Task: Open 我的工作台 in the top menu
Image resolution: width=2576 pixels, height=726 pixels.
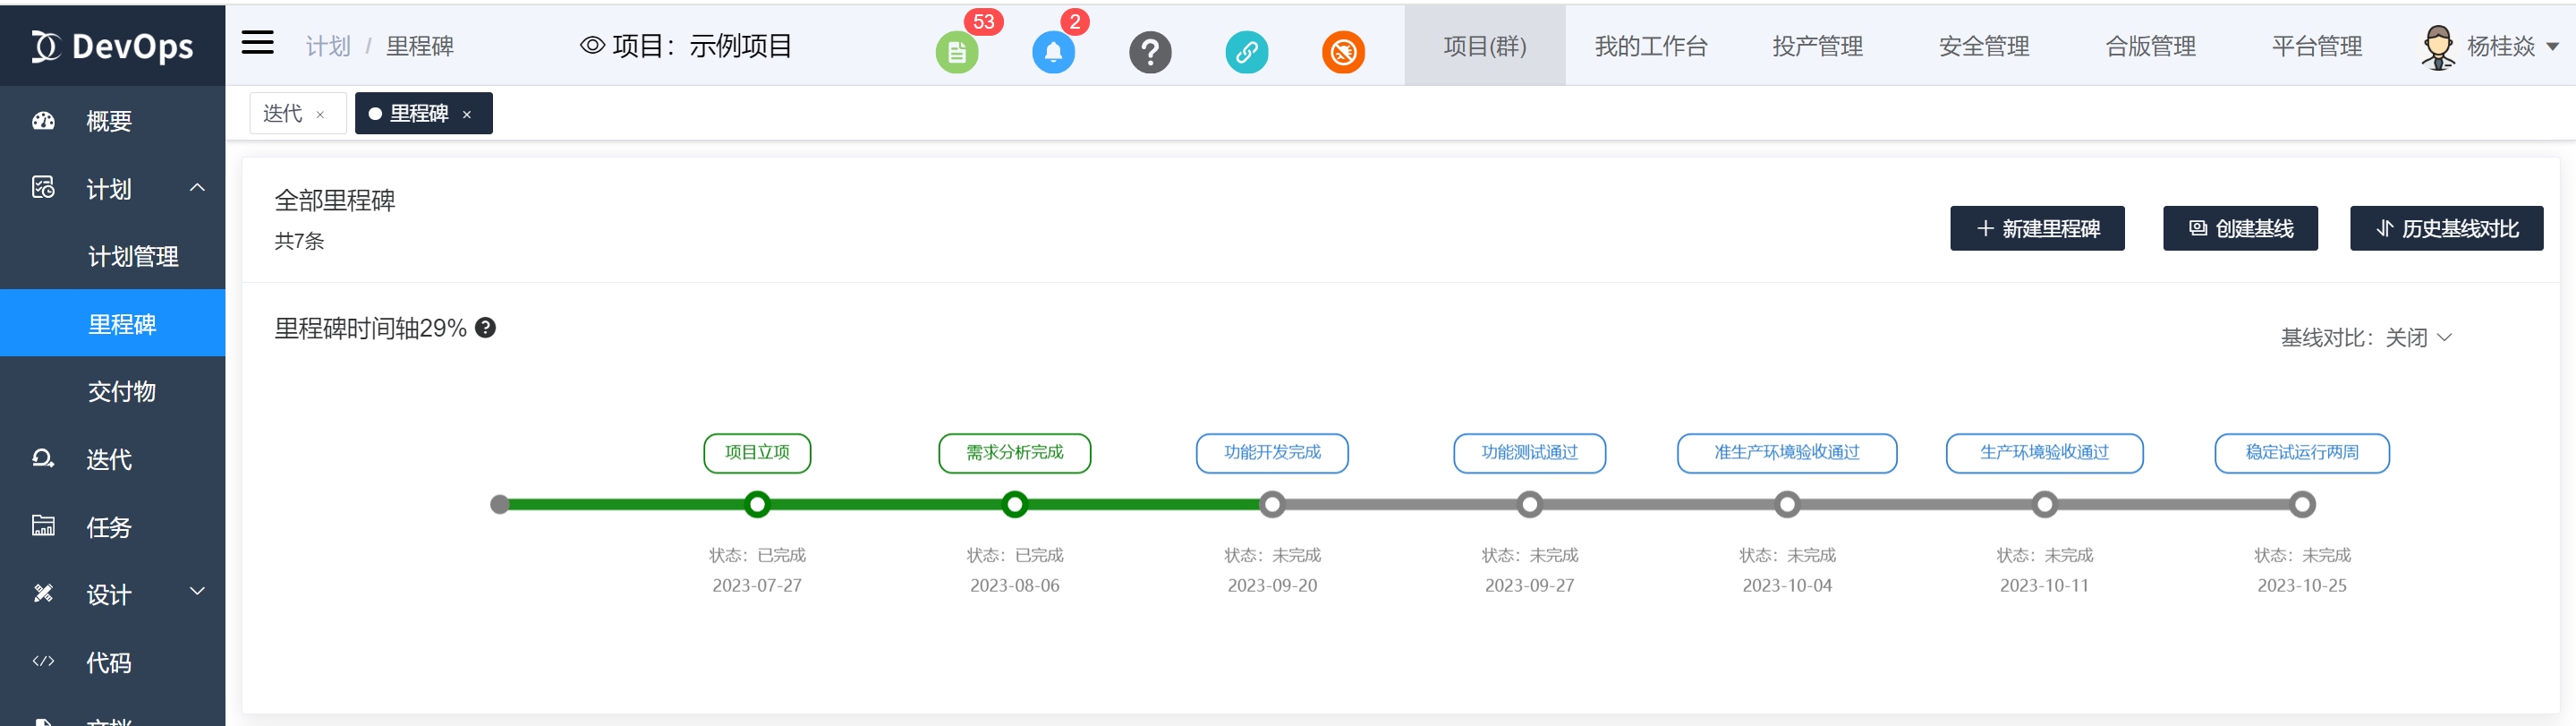Action: point(1650,46)
